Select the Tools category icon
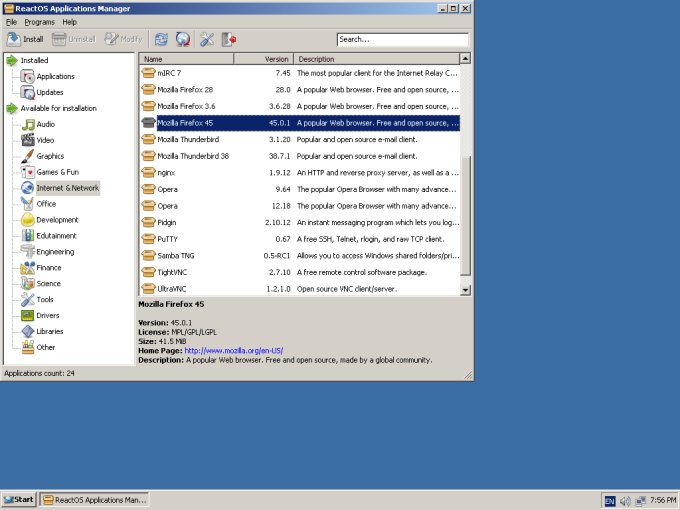680x510 pixels. (28, 299)
